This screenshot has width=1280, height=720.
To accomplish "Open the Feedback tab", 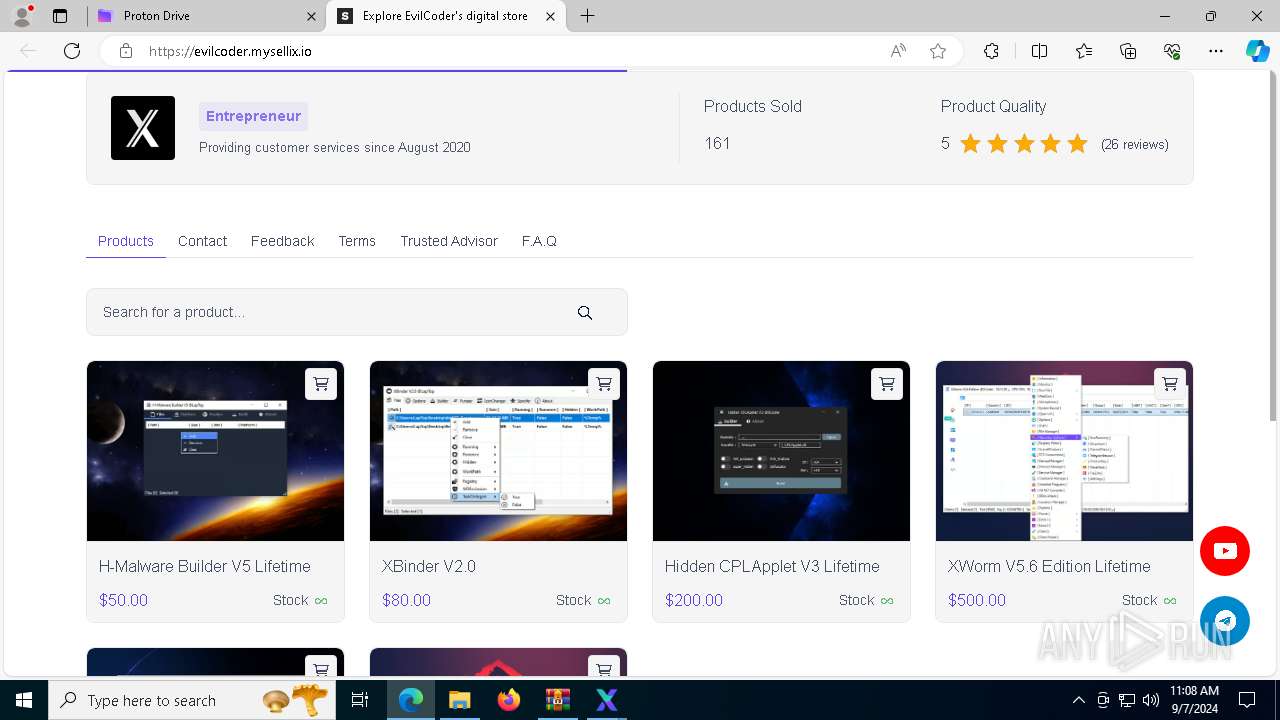I will [282, 241].
